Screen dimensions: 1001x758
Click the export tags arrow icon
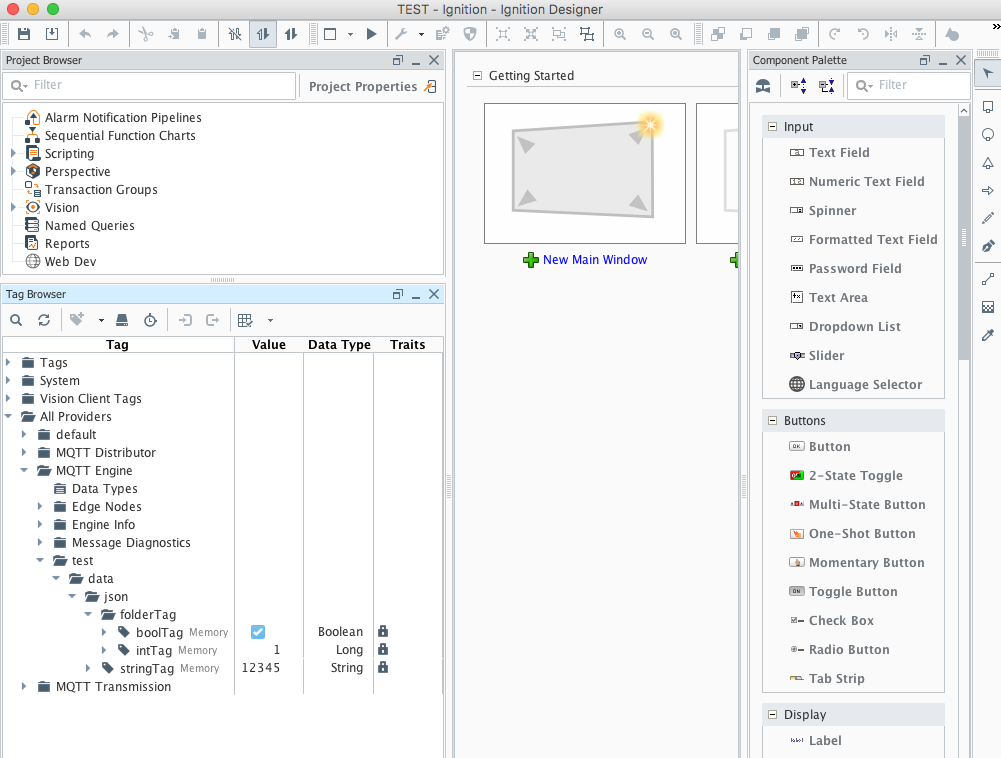(x=213, y=320)
